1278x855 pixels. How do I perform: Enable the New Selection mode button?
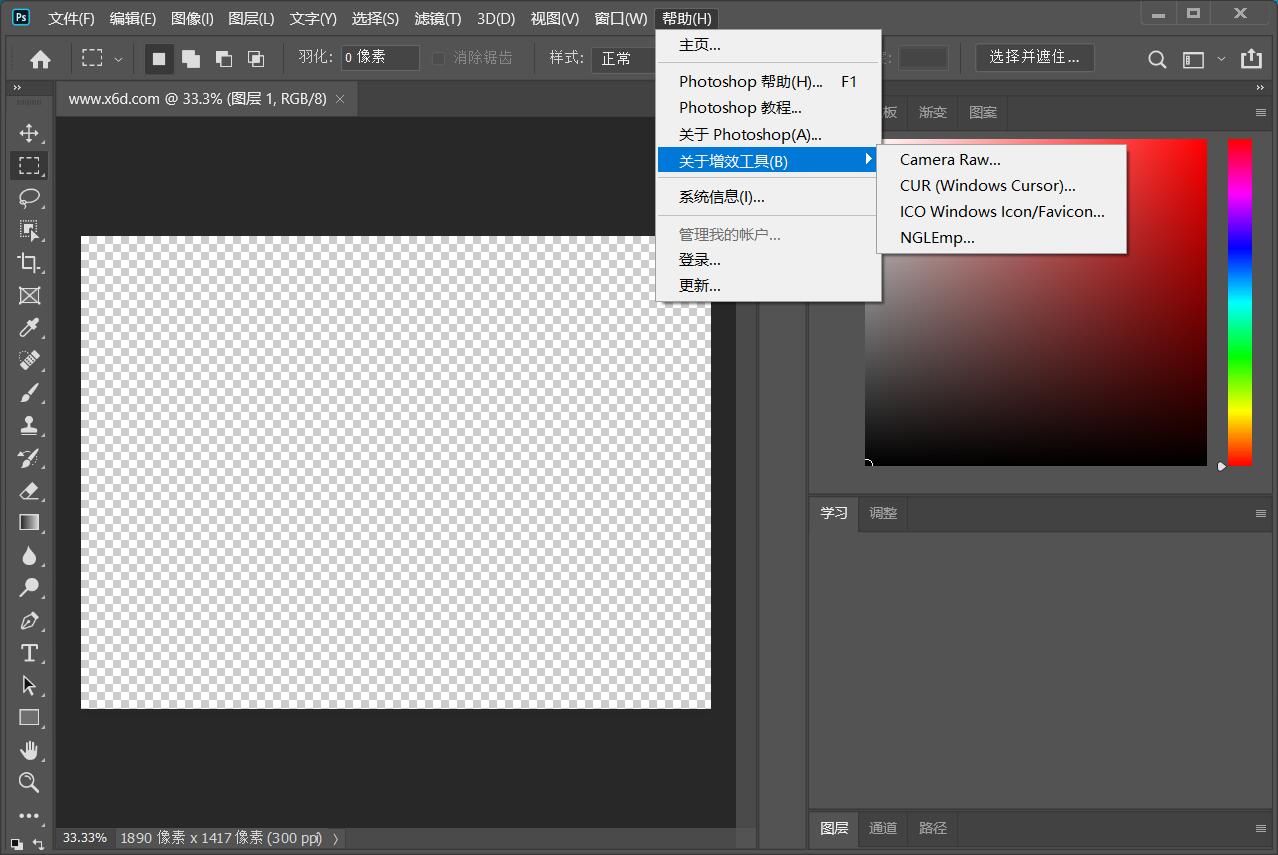(158, 59)
